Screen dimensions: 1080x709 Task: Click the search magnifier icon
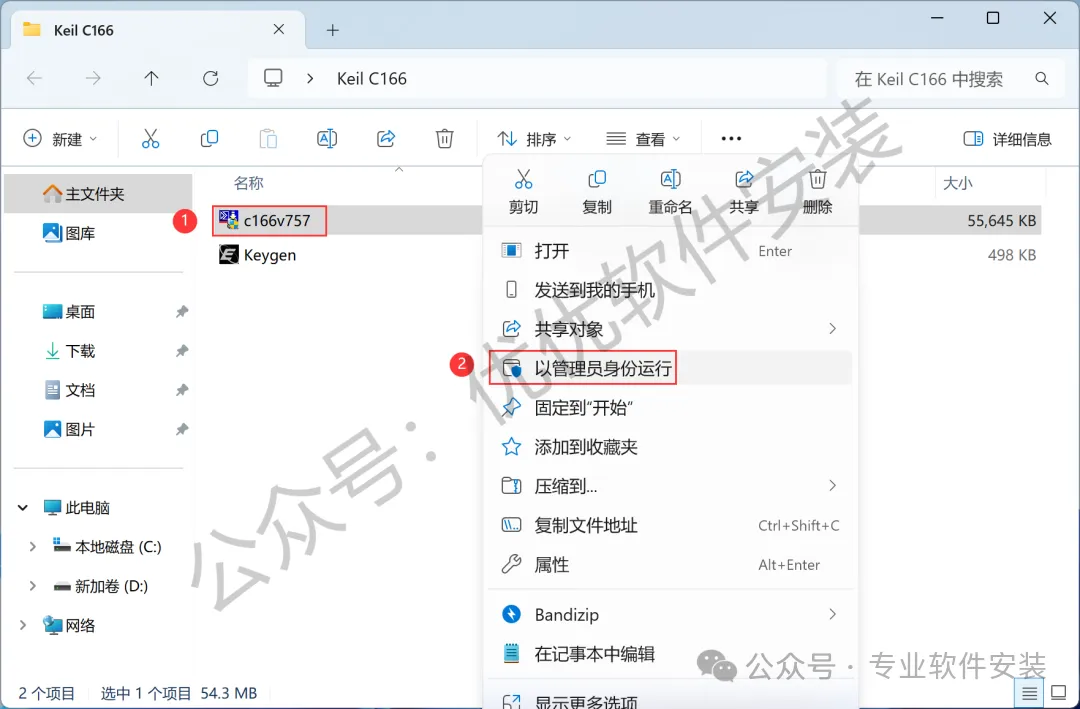point(1042,79)
